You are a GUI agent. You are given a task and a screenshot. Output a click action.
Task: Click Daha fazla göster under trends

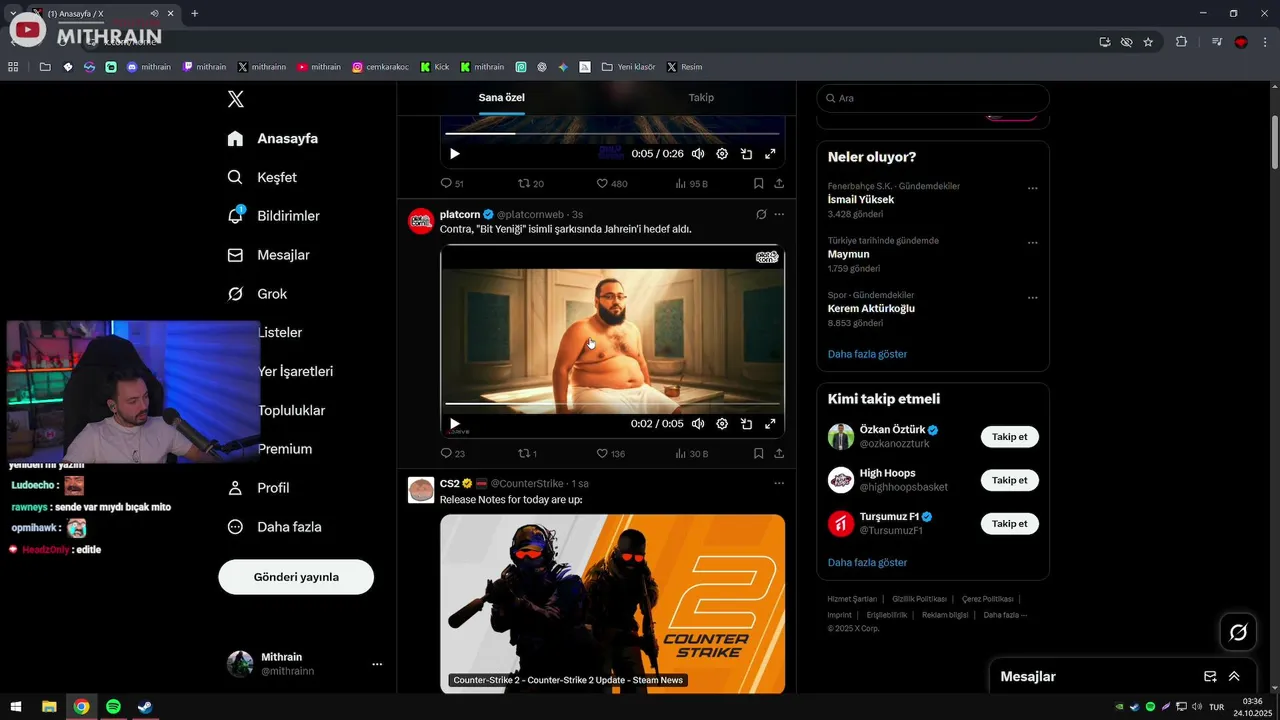pyautogui.click(x=867, y=354)
